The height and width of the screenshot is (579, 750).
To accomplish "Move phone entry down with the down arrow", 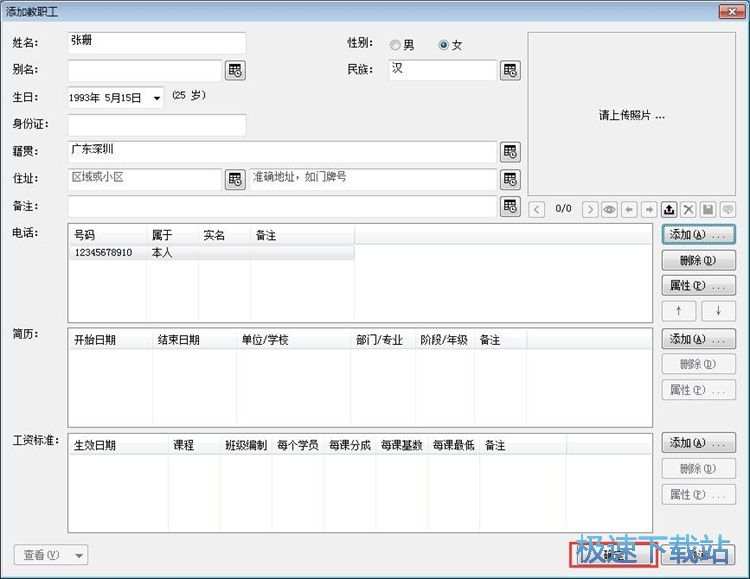I will click(718, 311).
